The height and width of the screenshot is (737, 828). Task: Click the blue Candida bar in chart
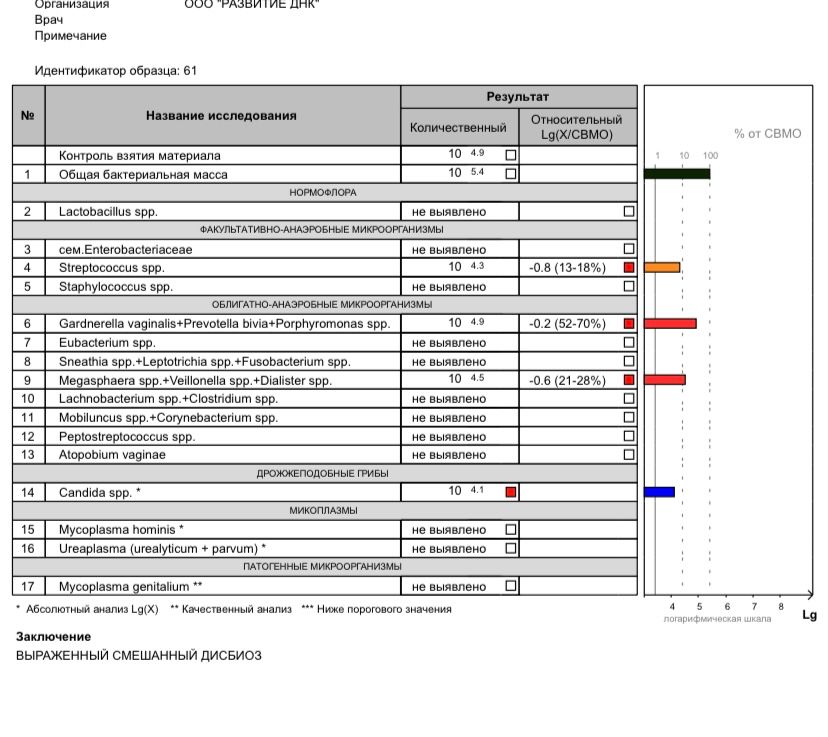pyautogui.click(x=660, y=492)
